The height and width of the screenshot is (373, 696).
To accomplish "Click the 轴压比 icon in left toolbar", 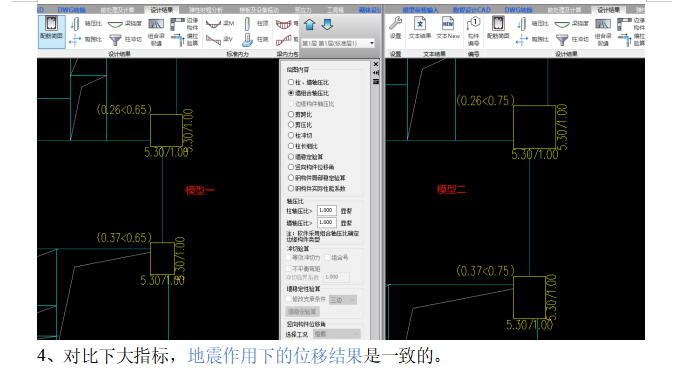I will pos(75,24).
